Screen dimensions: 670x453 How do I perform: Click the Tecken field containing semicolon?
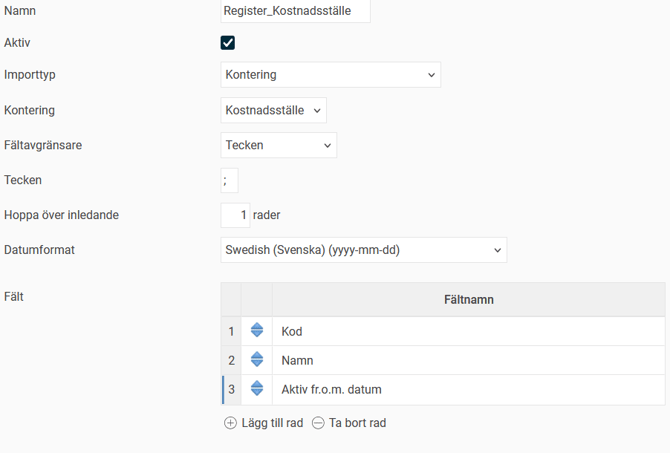tap(229, 180)
